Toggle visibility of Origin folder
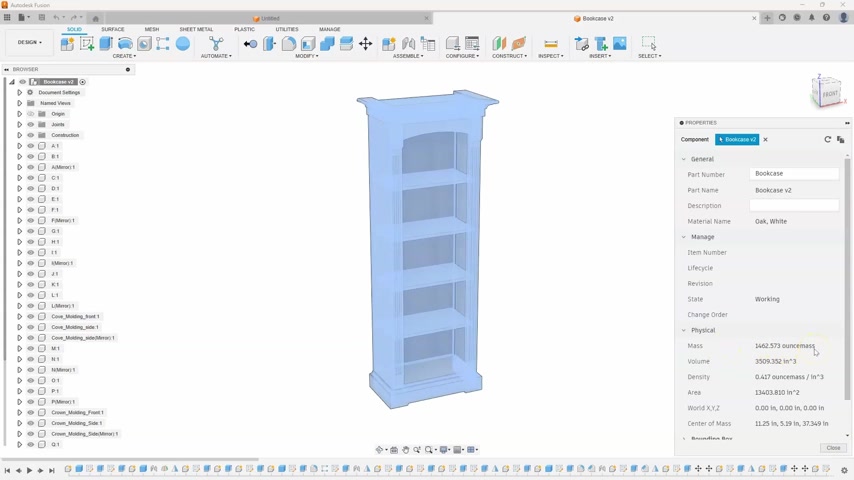 (30, 114)
